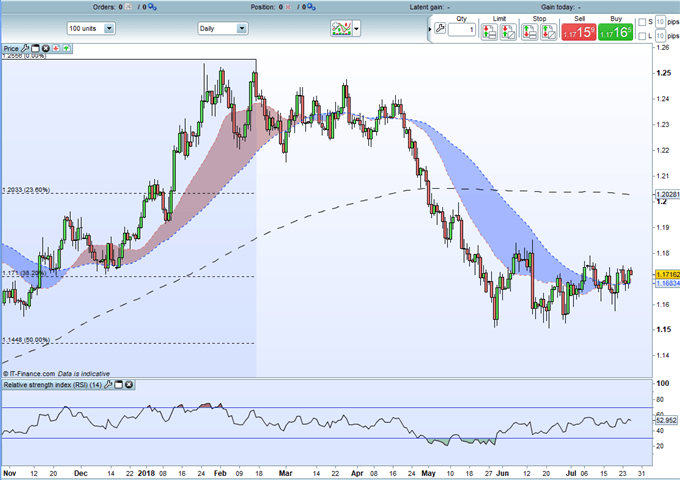The width and height of the screenshot is (680, 480).
Task: Click the red down arrow on Price panel
Action: 56,49
